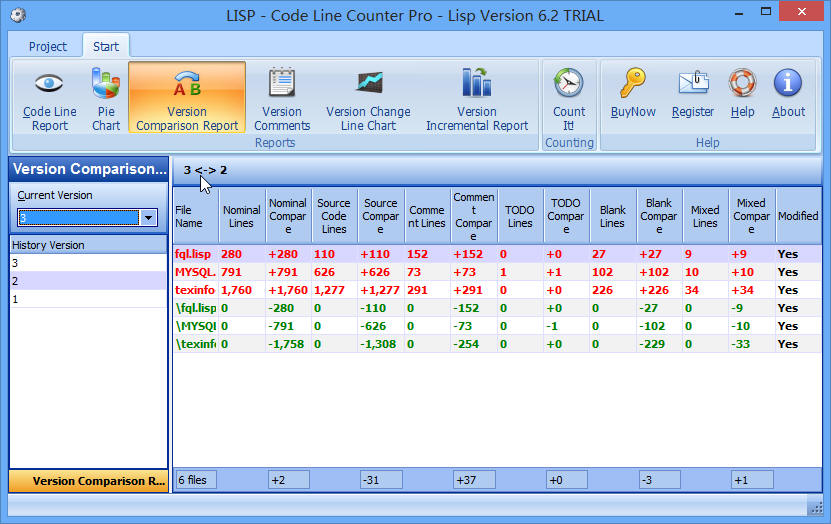Minimize the Code Line Counter window
The image size is (831, 524).
739,12
